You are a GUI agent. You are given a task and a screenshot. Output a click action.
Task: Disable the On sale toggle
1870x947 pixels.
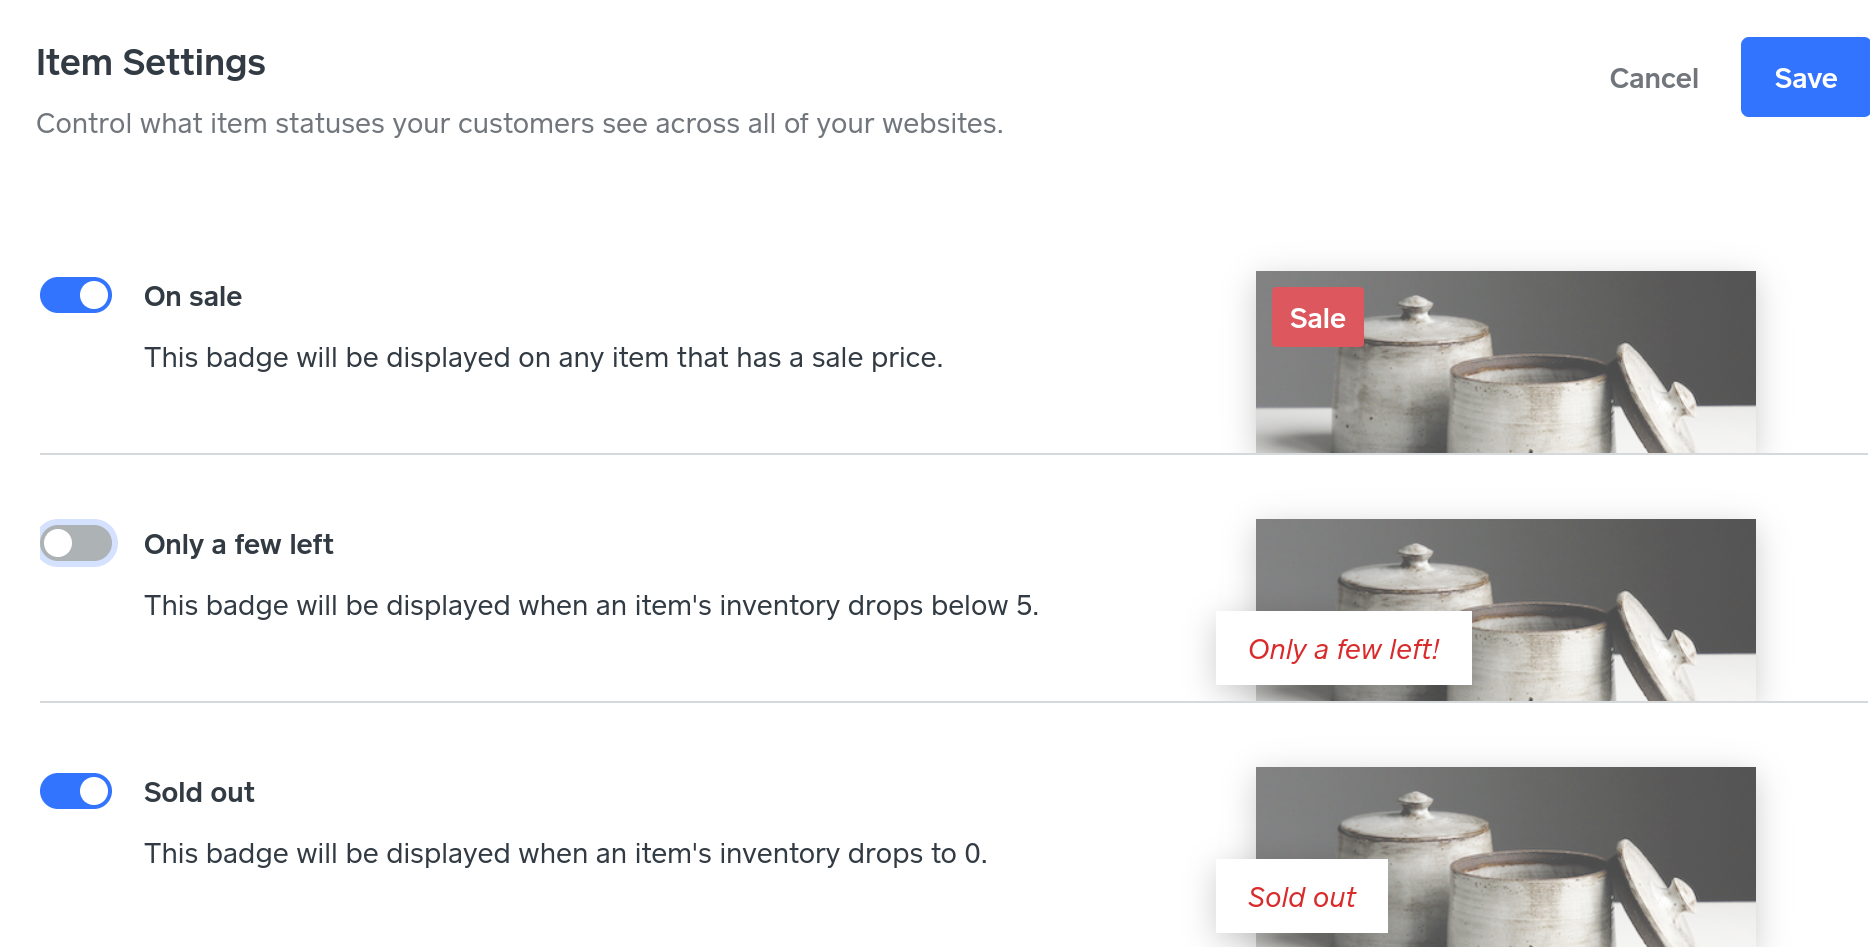point(76,295)
